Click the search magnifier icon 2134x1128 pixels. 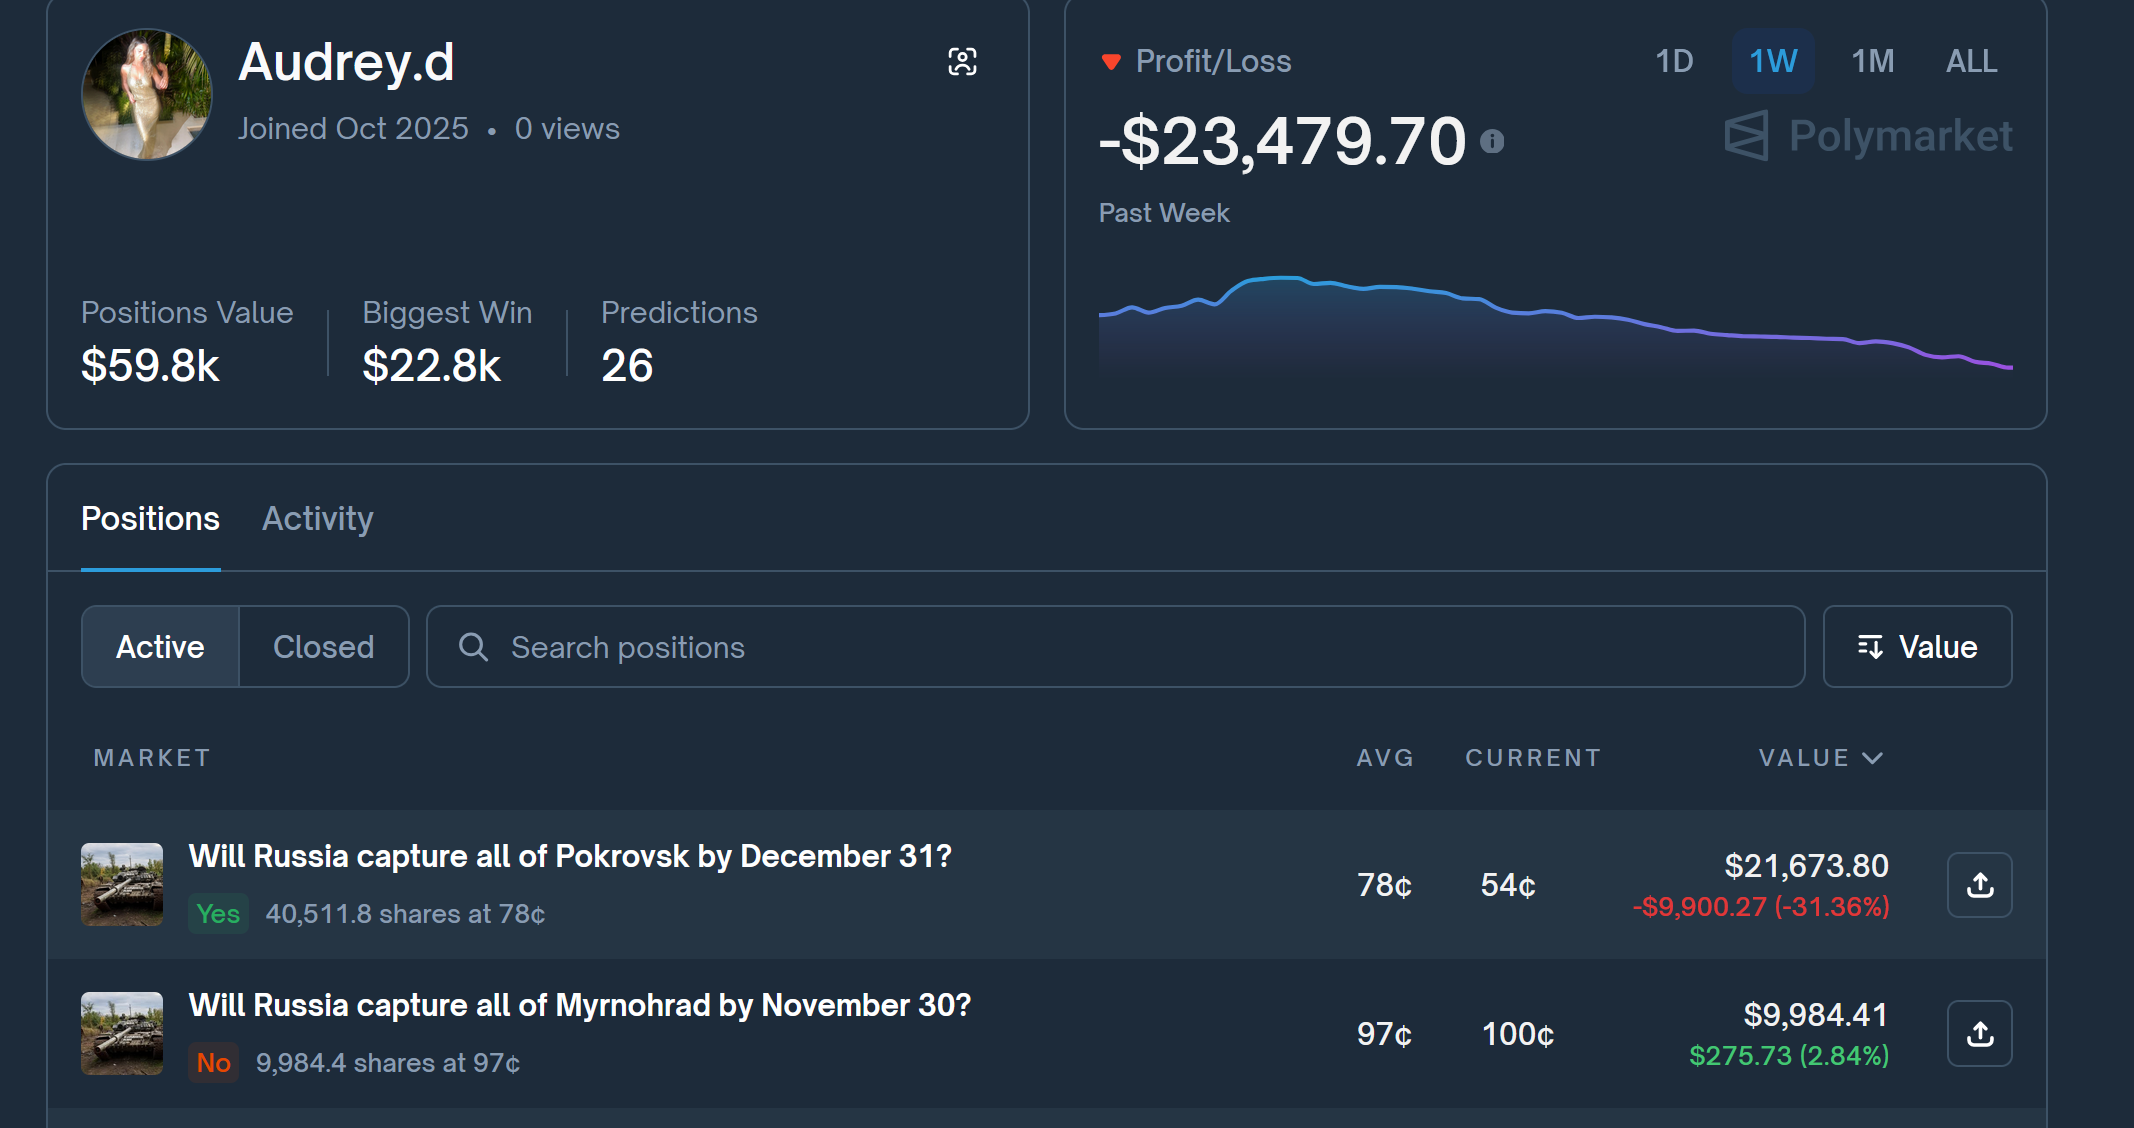point(473,647)
